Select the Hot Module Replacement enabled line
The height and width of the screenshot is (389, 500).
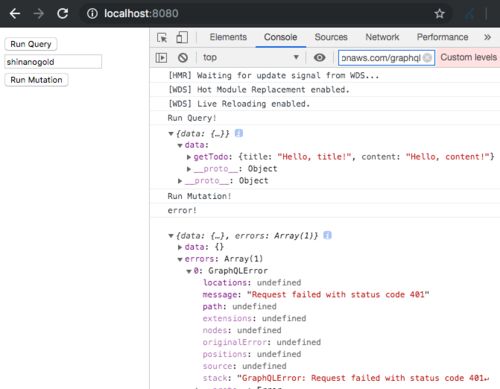point(259,90)
